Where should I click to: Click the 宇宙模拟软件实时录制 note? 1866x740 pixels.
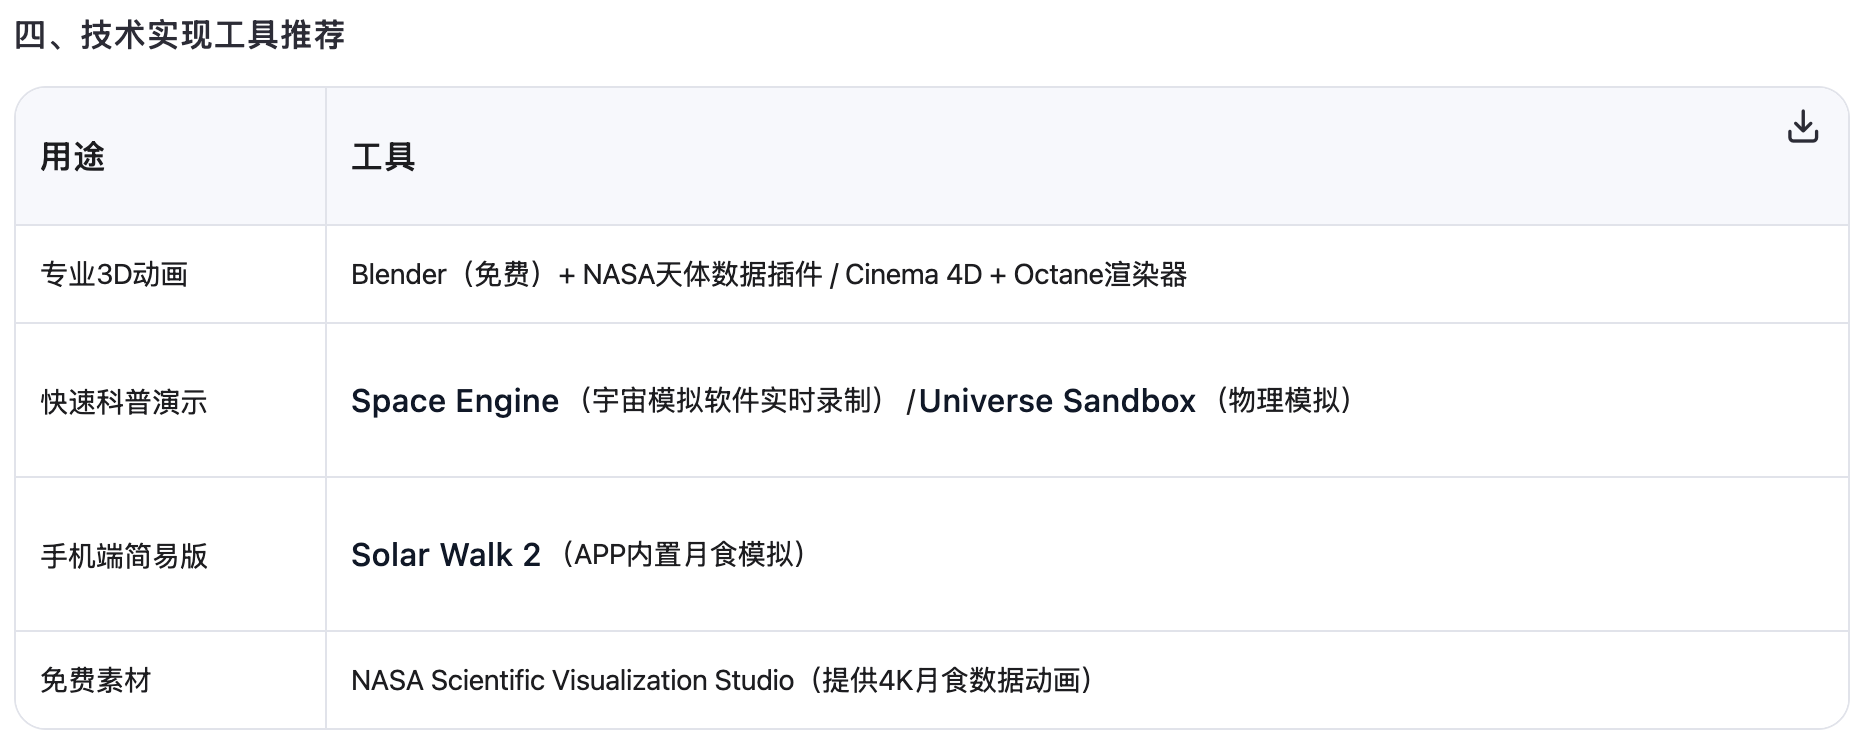pyautogui.click(x=732, y=401)
